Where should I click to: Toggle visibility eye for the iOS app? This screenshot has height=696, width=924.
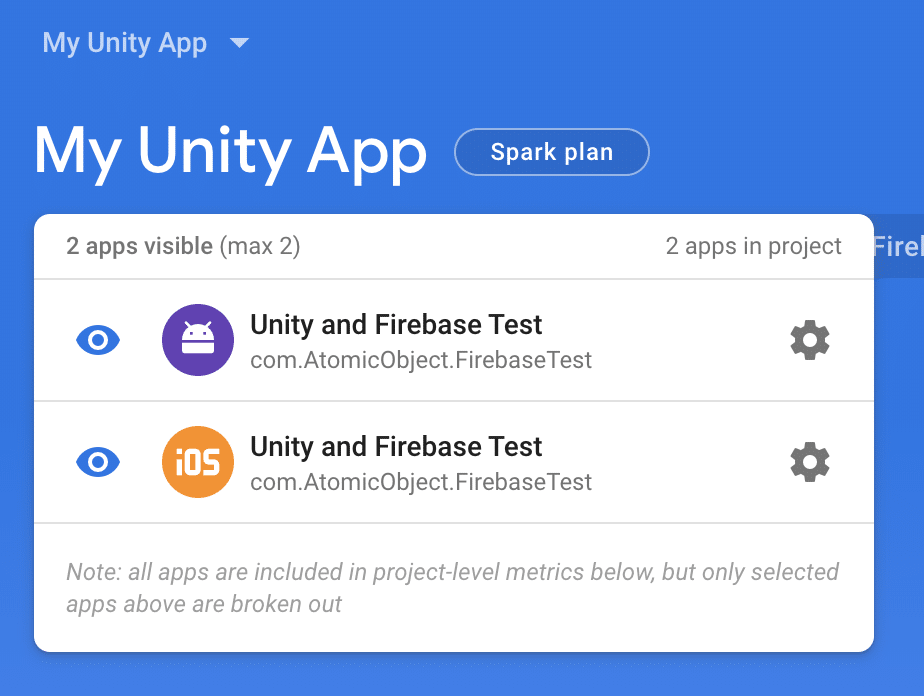click(x=98, y=462)
